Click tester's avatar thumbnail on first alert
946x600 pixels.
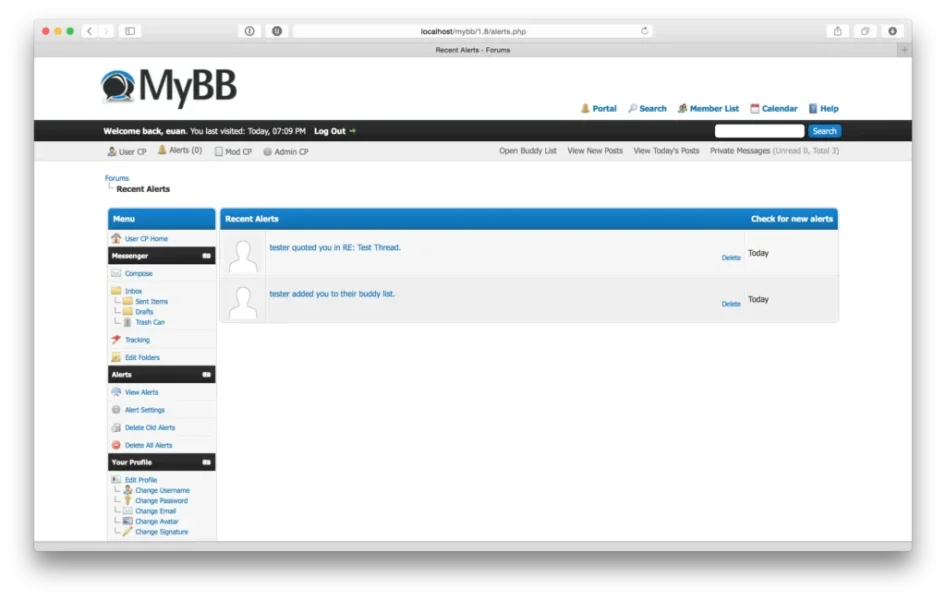pos(241,253)
